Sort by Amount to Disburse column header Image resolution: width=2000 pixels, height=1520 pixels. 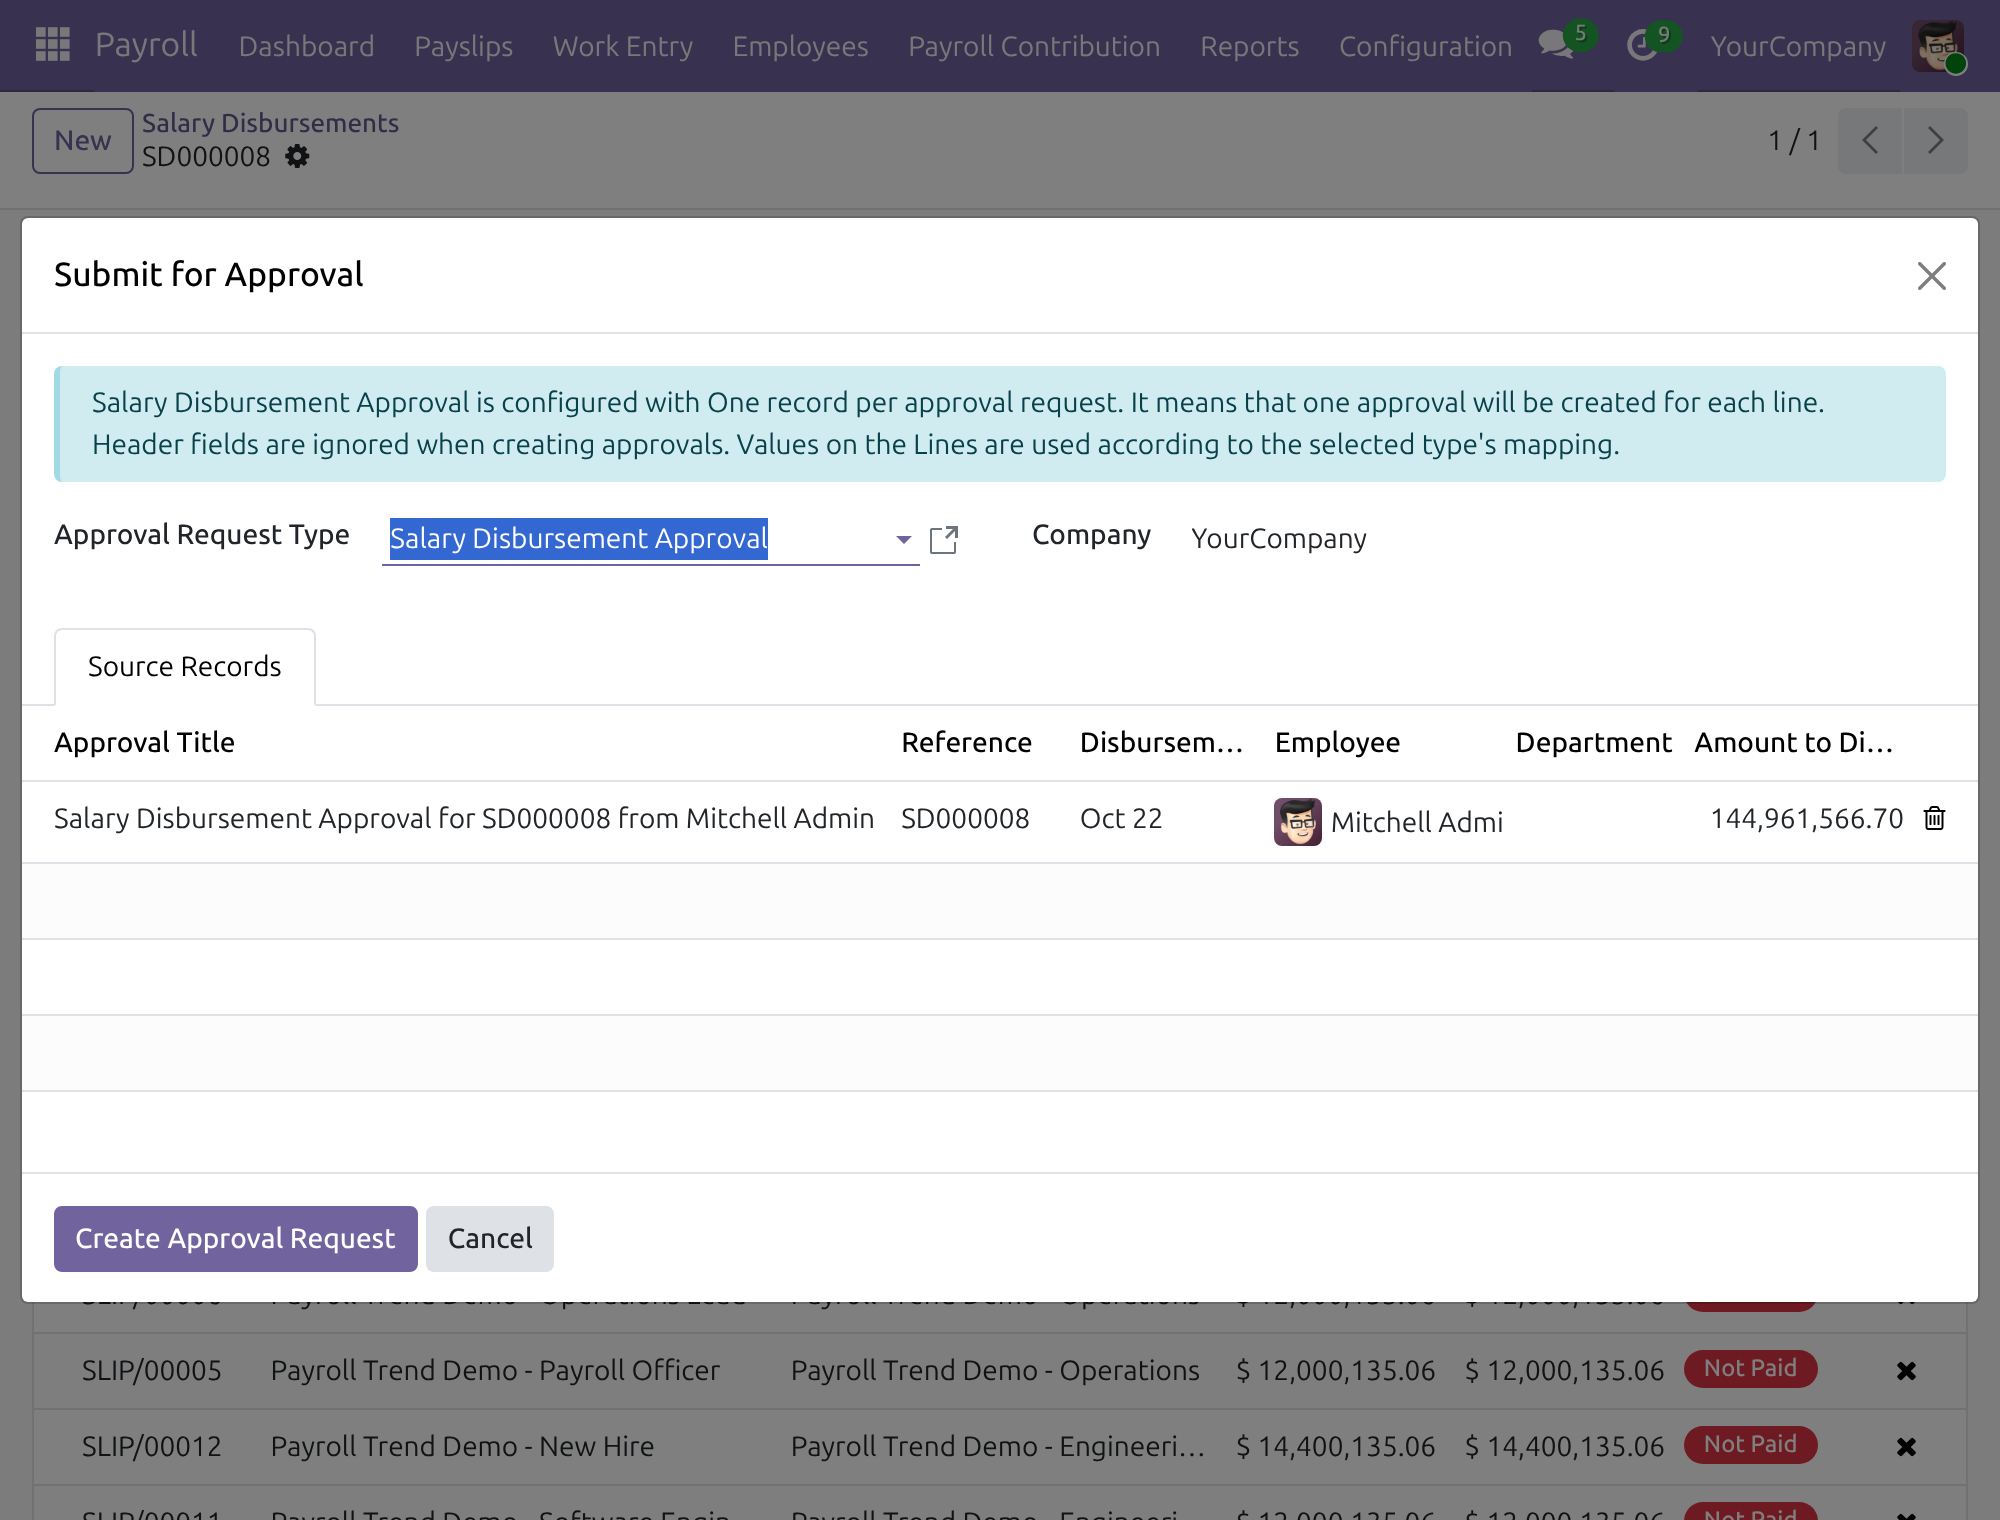click(x=1794, y=742)
